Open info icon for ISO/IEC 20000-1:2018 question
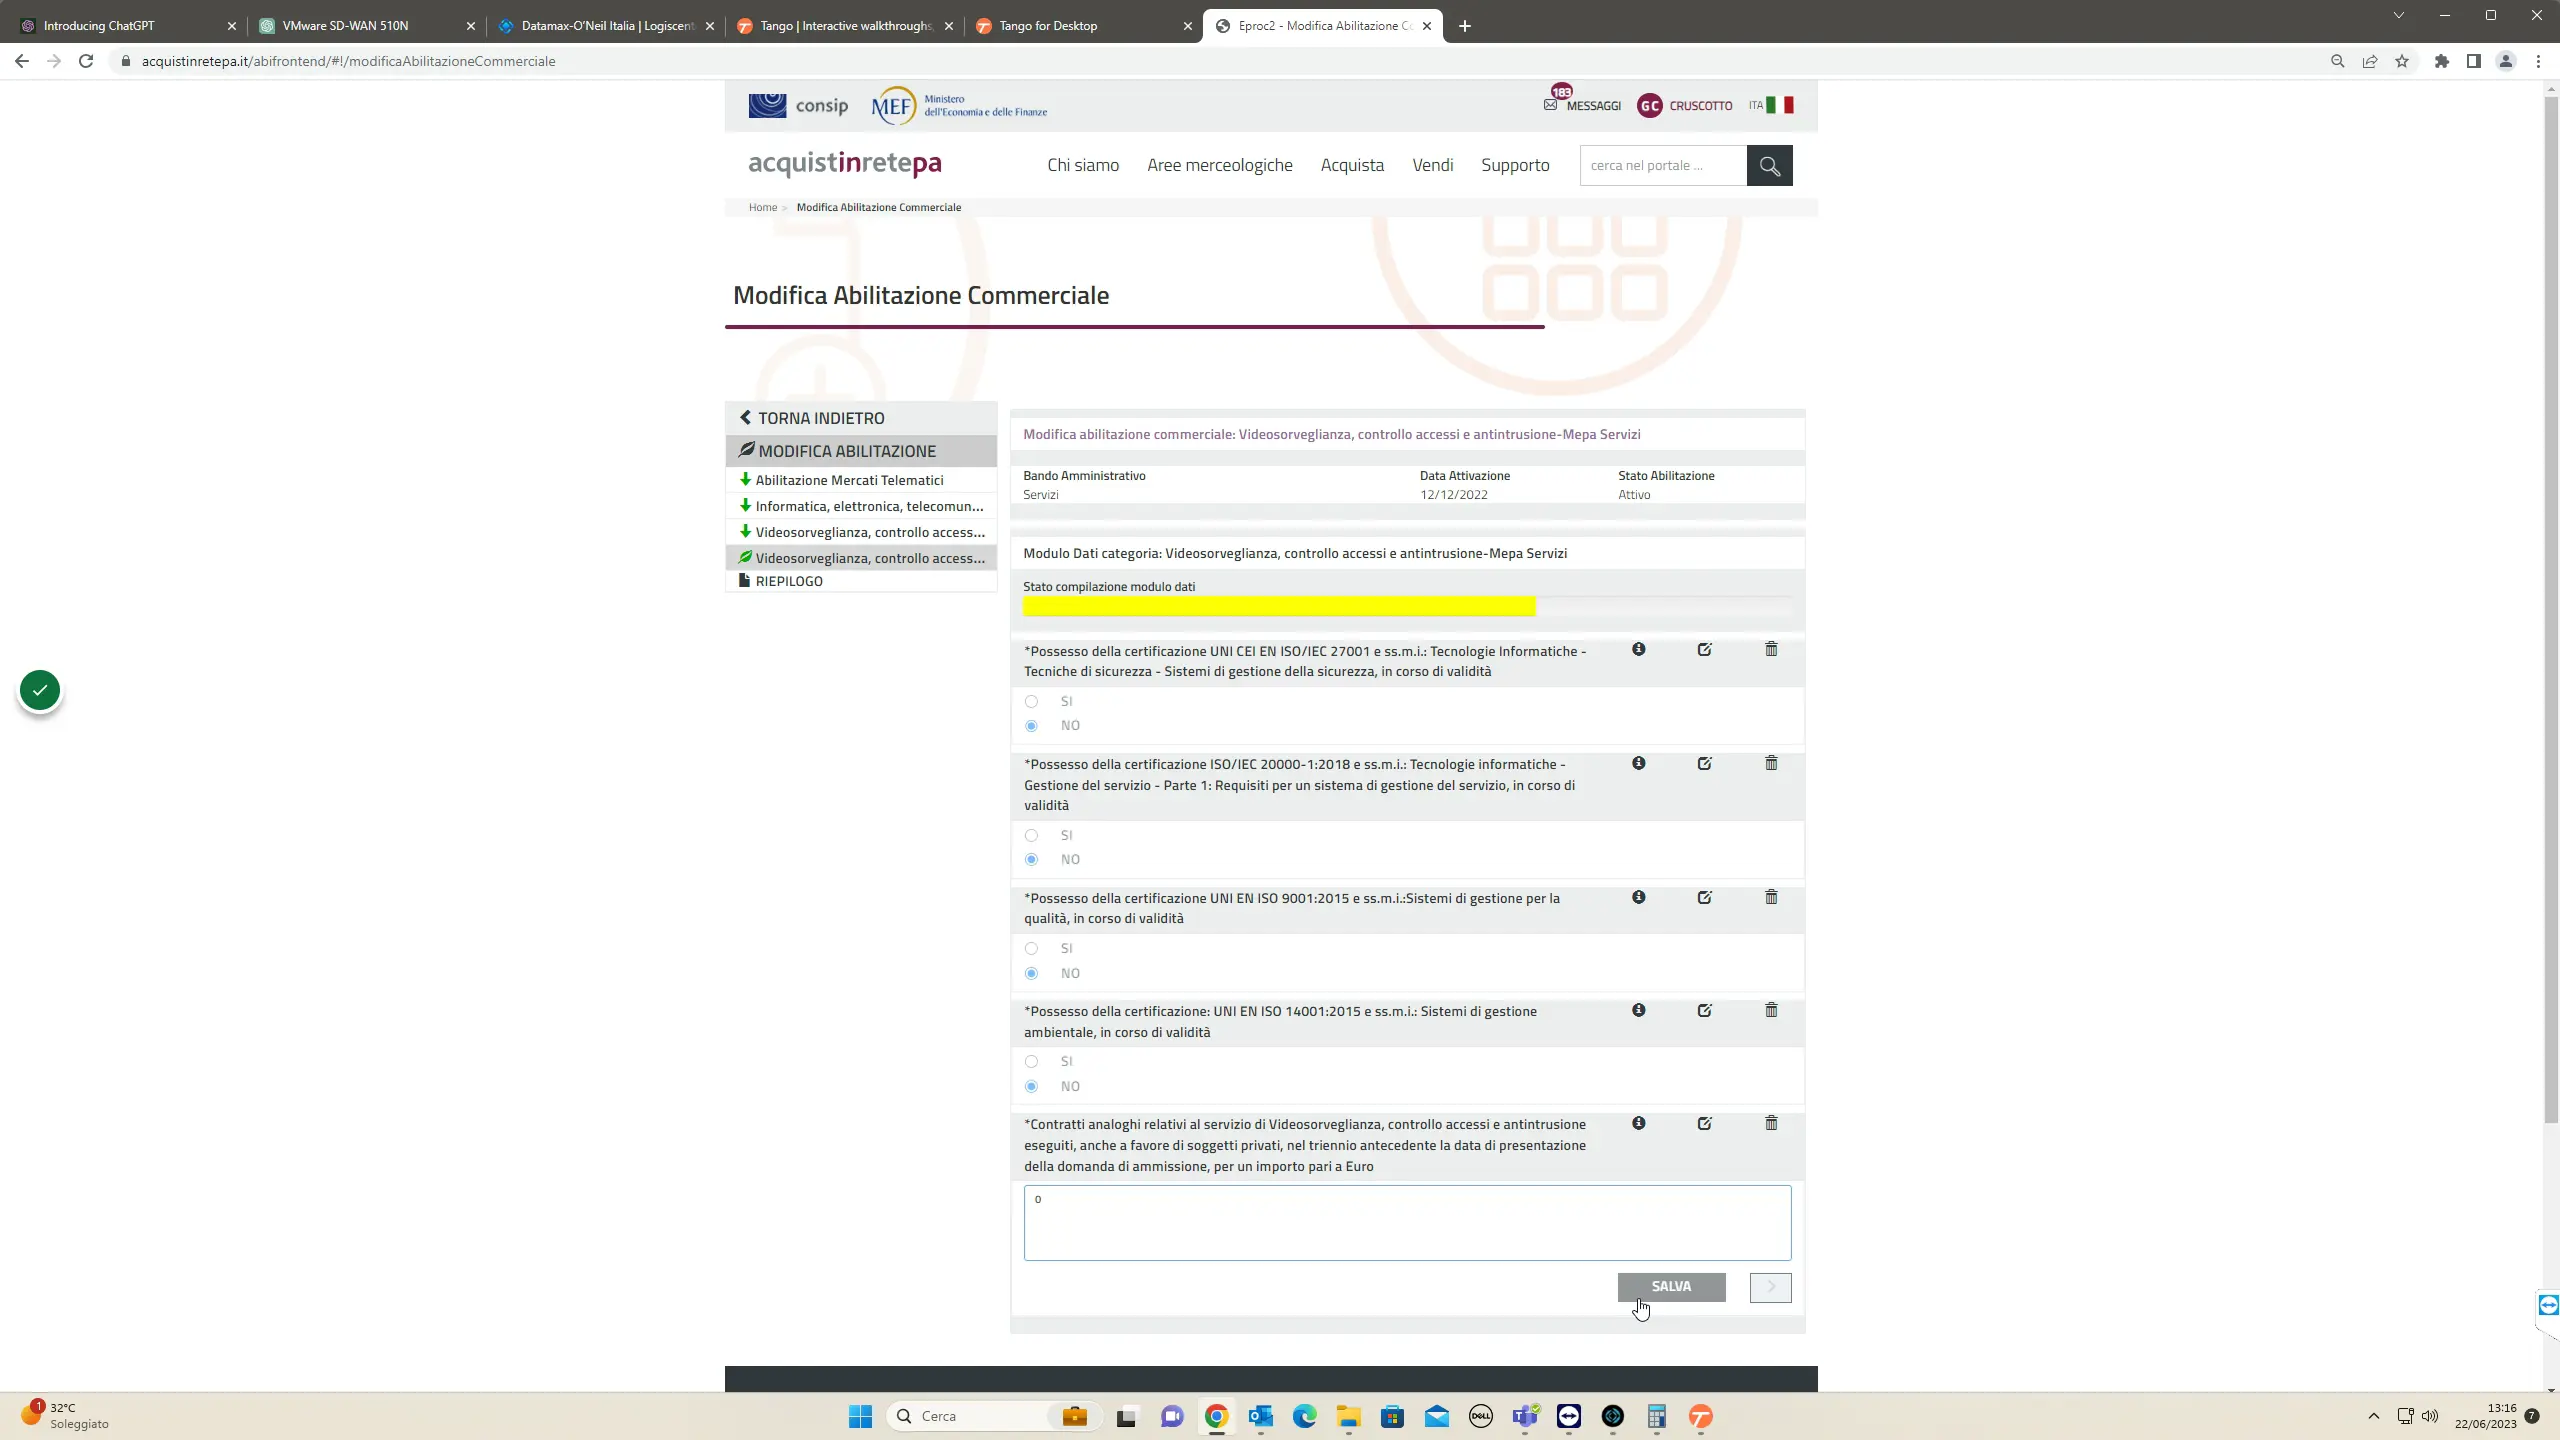This screenshot has width=2560, height=1440. click(x=1638, y=763)
